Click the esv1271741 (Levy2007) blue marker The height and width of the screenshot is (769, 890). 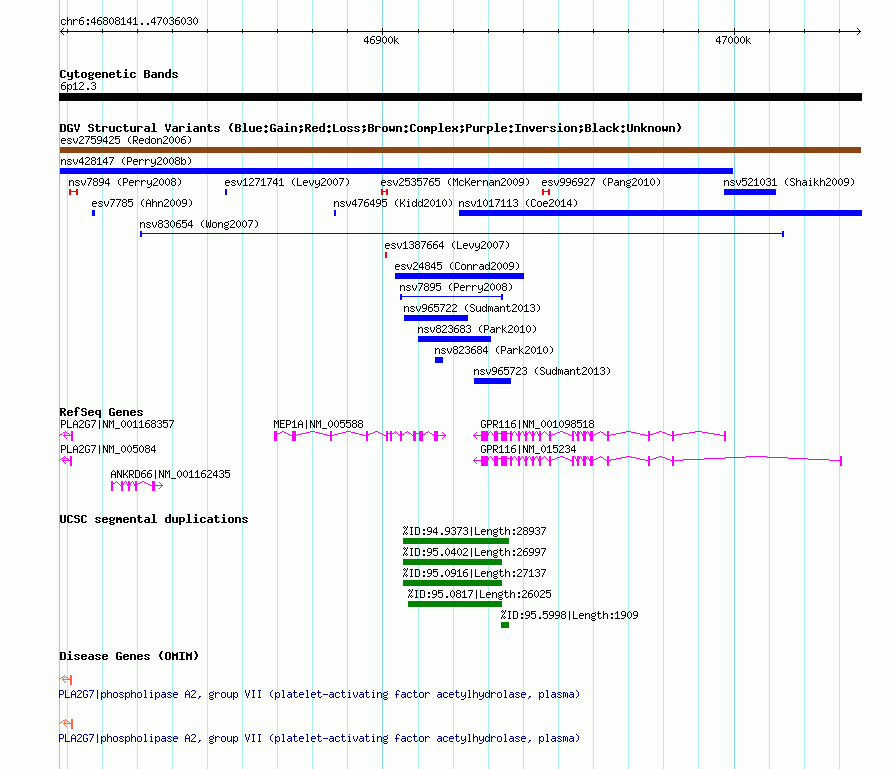pyautogui.click(x=226, y=192)
